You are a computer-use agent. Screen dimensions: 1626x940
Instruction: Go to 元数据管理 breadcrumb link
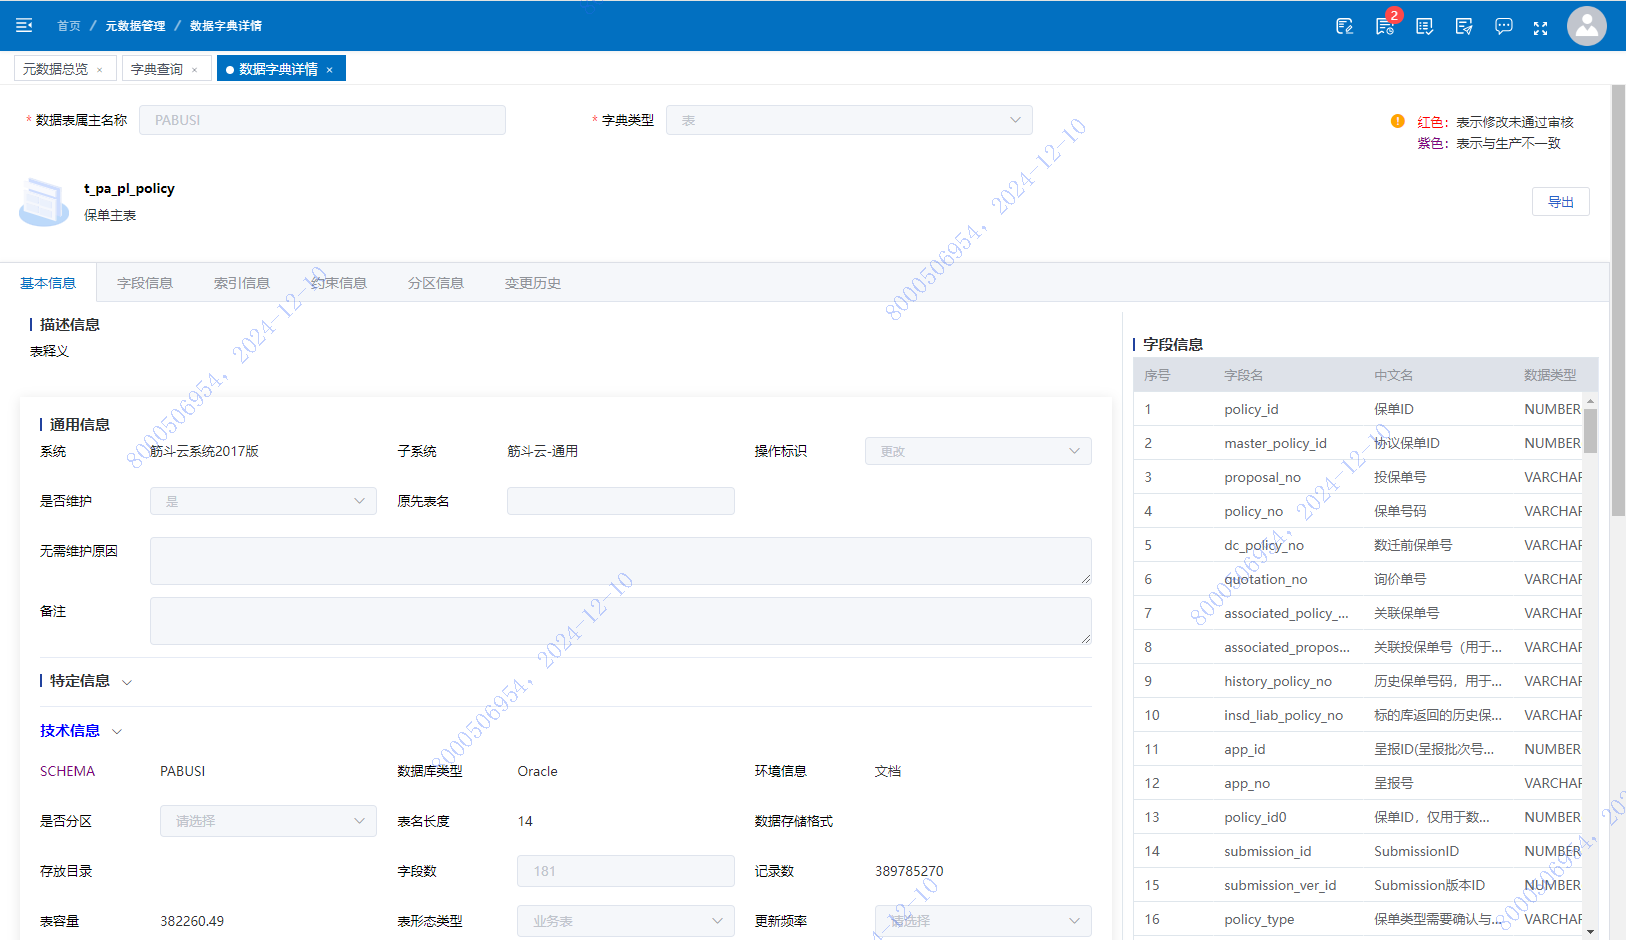[x=136, y=26]
